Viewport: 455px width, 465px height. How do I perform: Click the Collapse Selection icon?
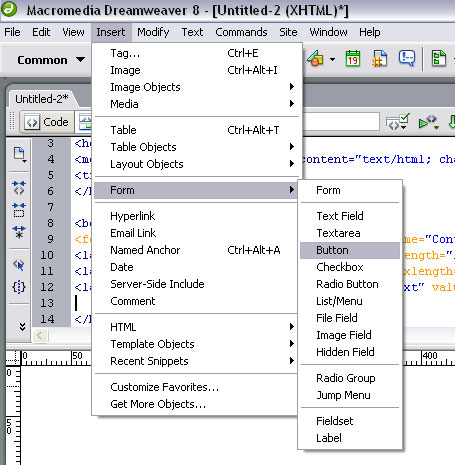19,210
